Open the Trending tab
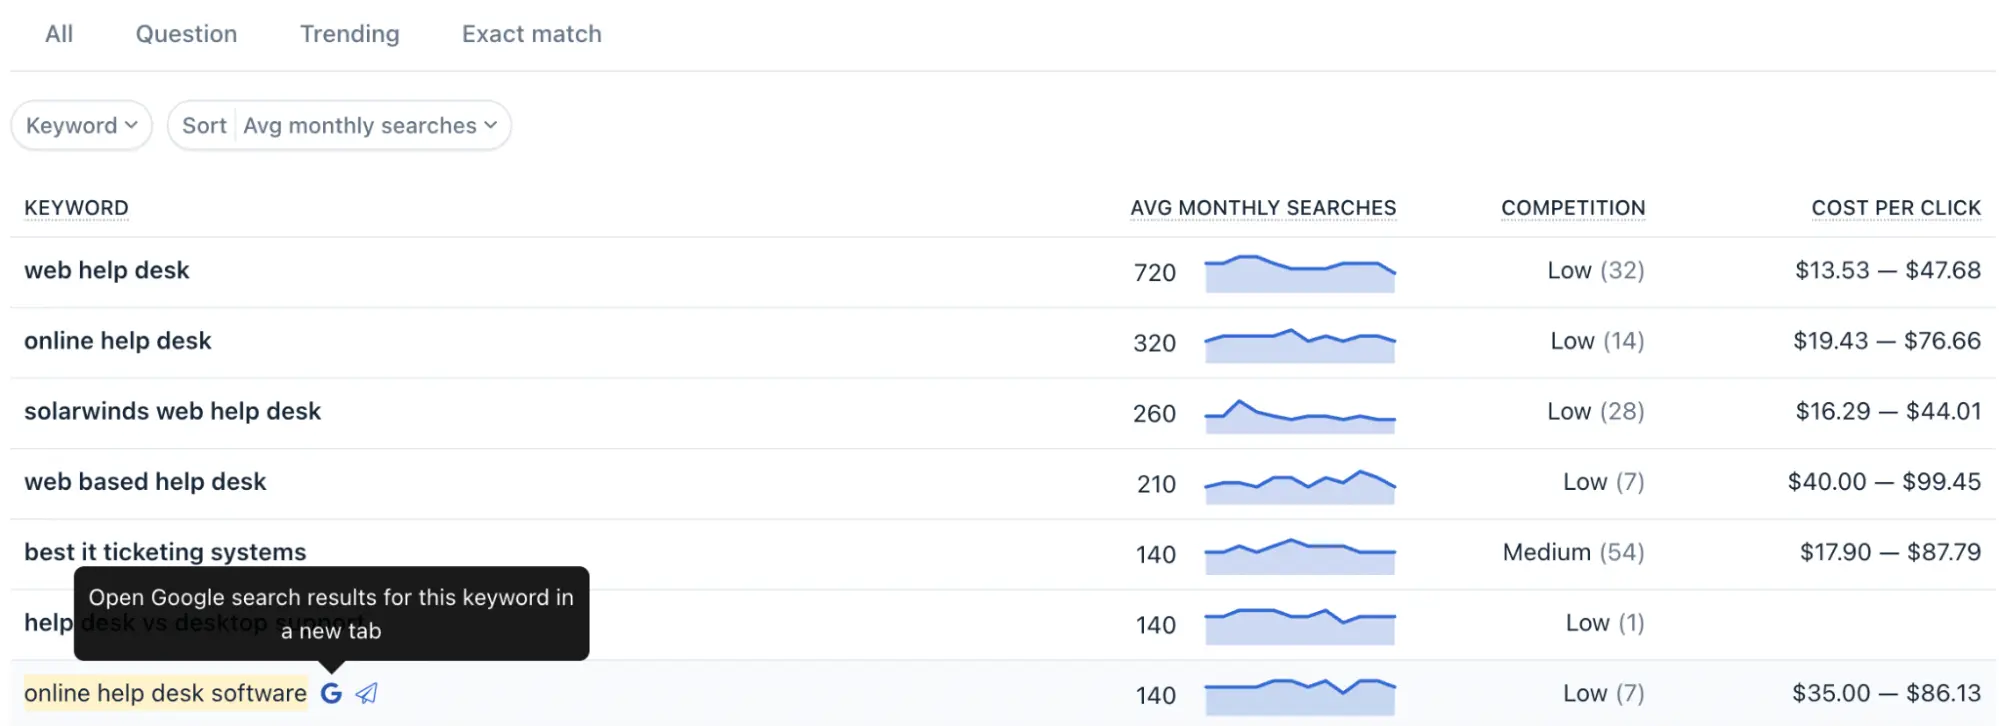The image size is (1999, 727). click(350, 34)
